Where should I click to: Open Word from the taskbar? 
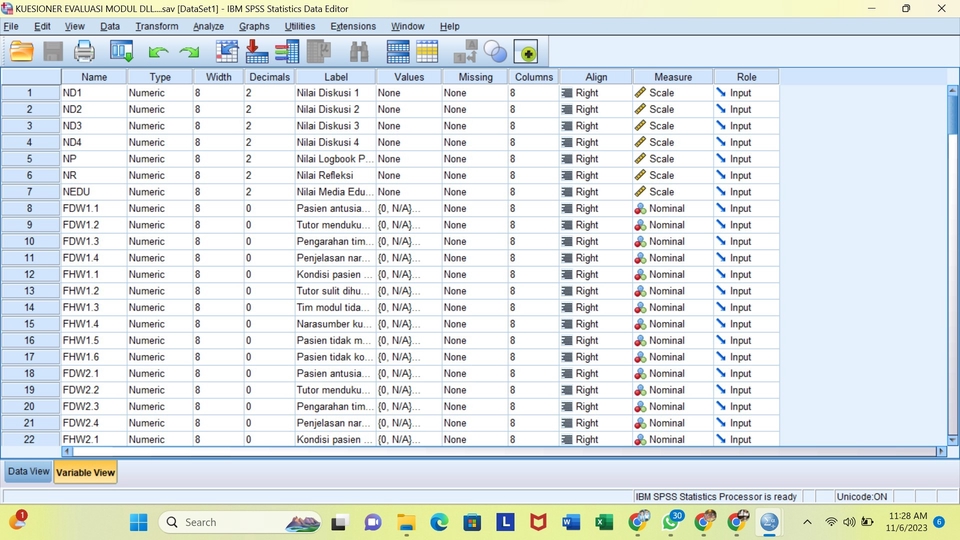(x=571, y=522)
